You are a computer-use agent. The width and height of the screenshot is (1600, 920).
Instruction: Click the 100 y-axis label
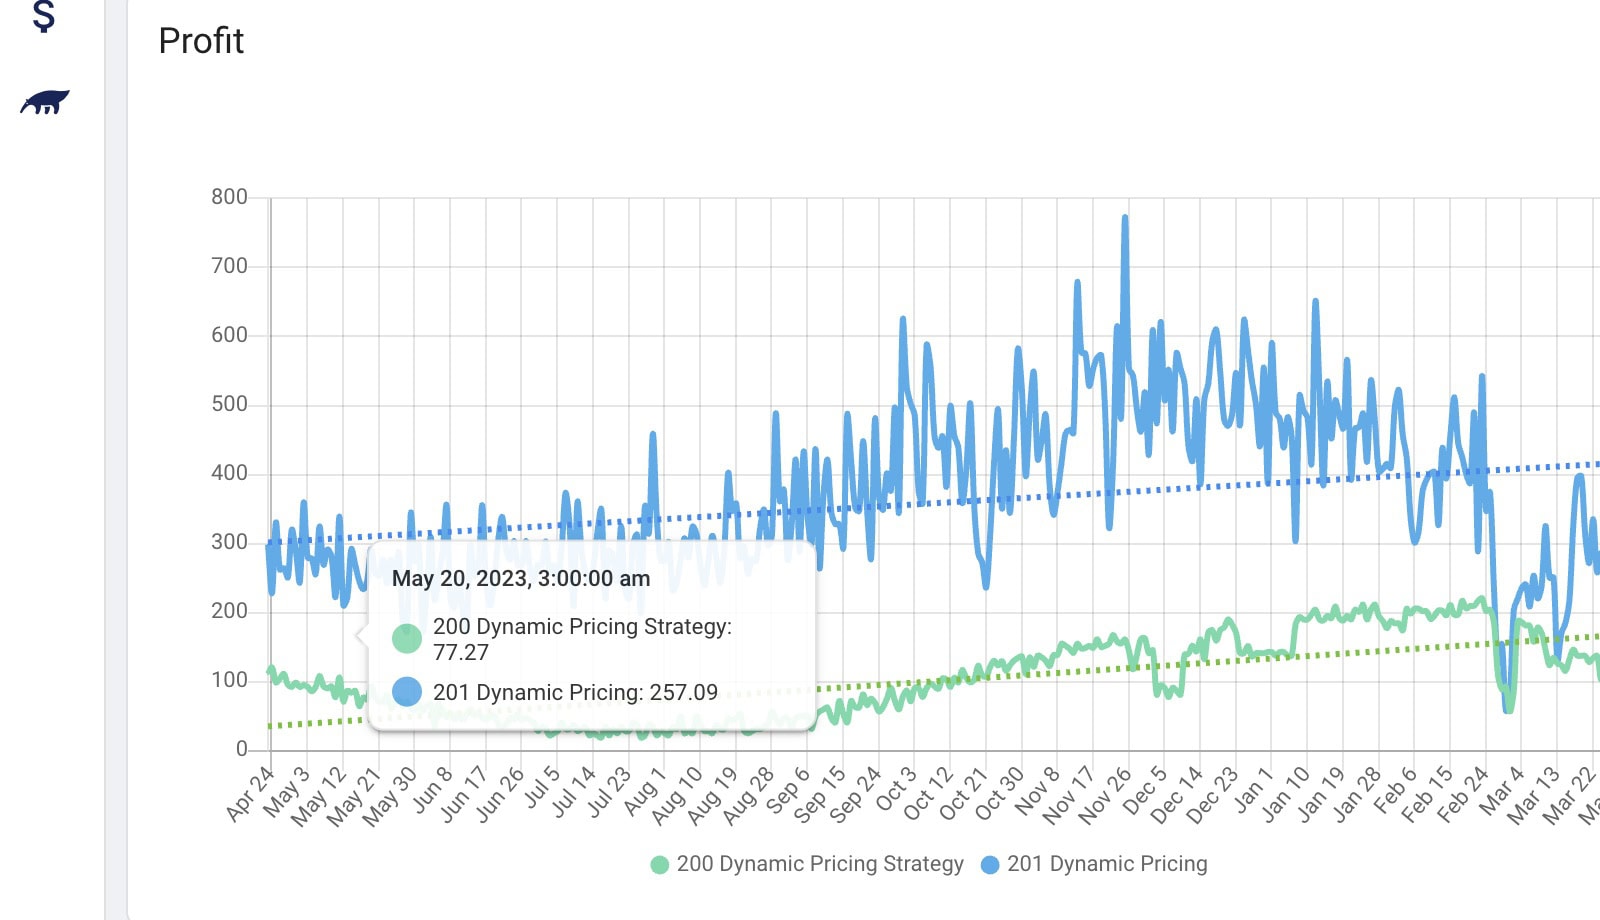click(x=229, y=680)
